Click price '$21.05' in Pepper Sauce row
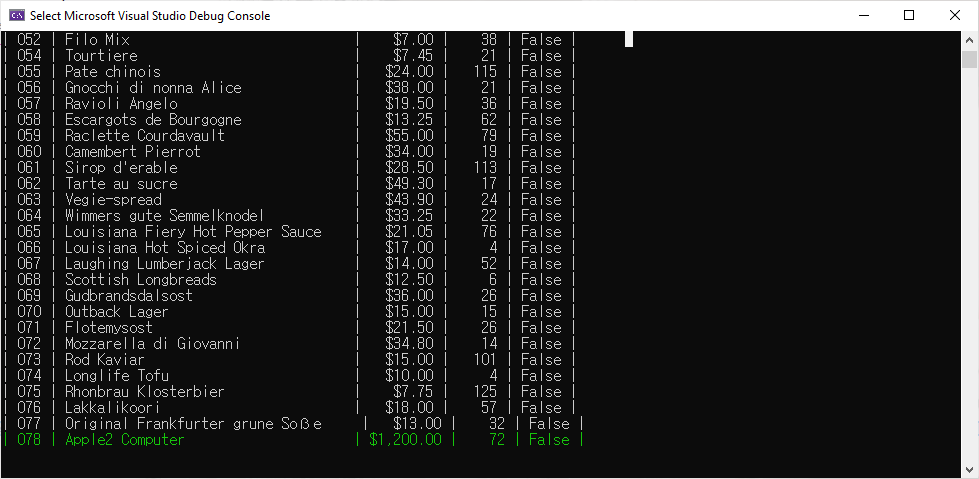Viewport: 979px width, 479px height. pyautogui.click(x=410, y=232)
